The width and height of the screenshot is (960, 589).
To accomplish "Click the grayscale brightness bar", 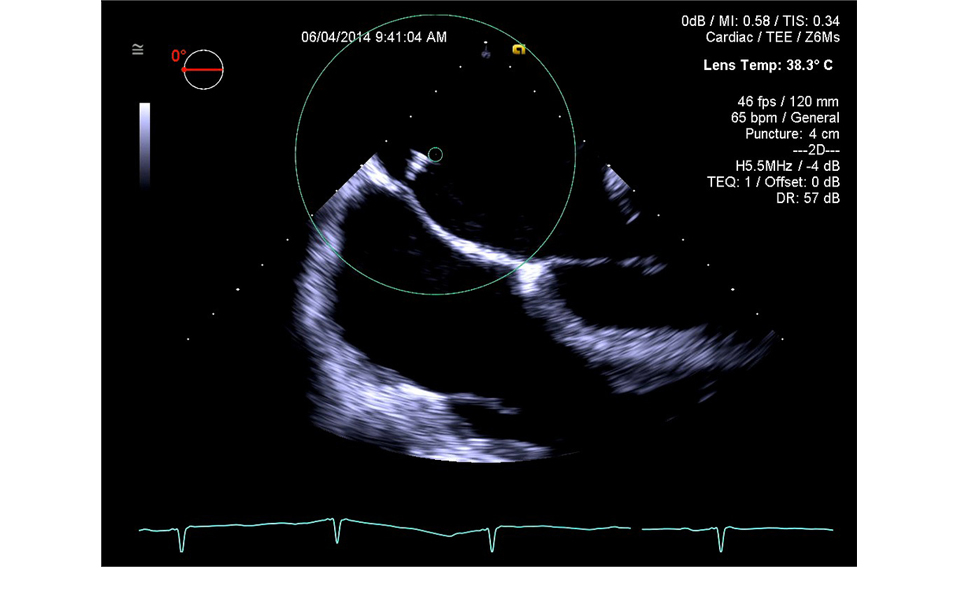I will 145,143.
